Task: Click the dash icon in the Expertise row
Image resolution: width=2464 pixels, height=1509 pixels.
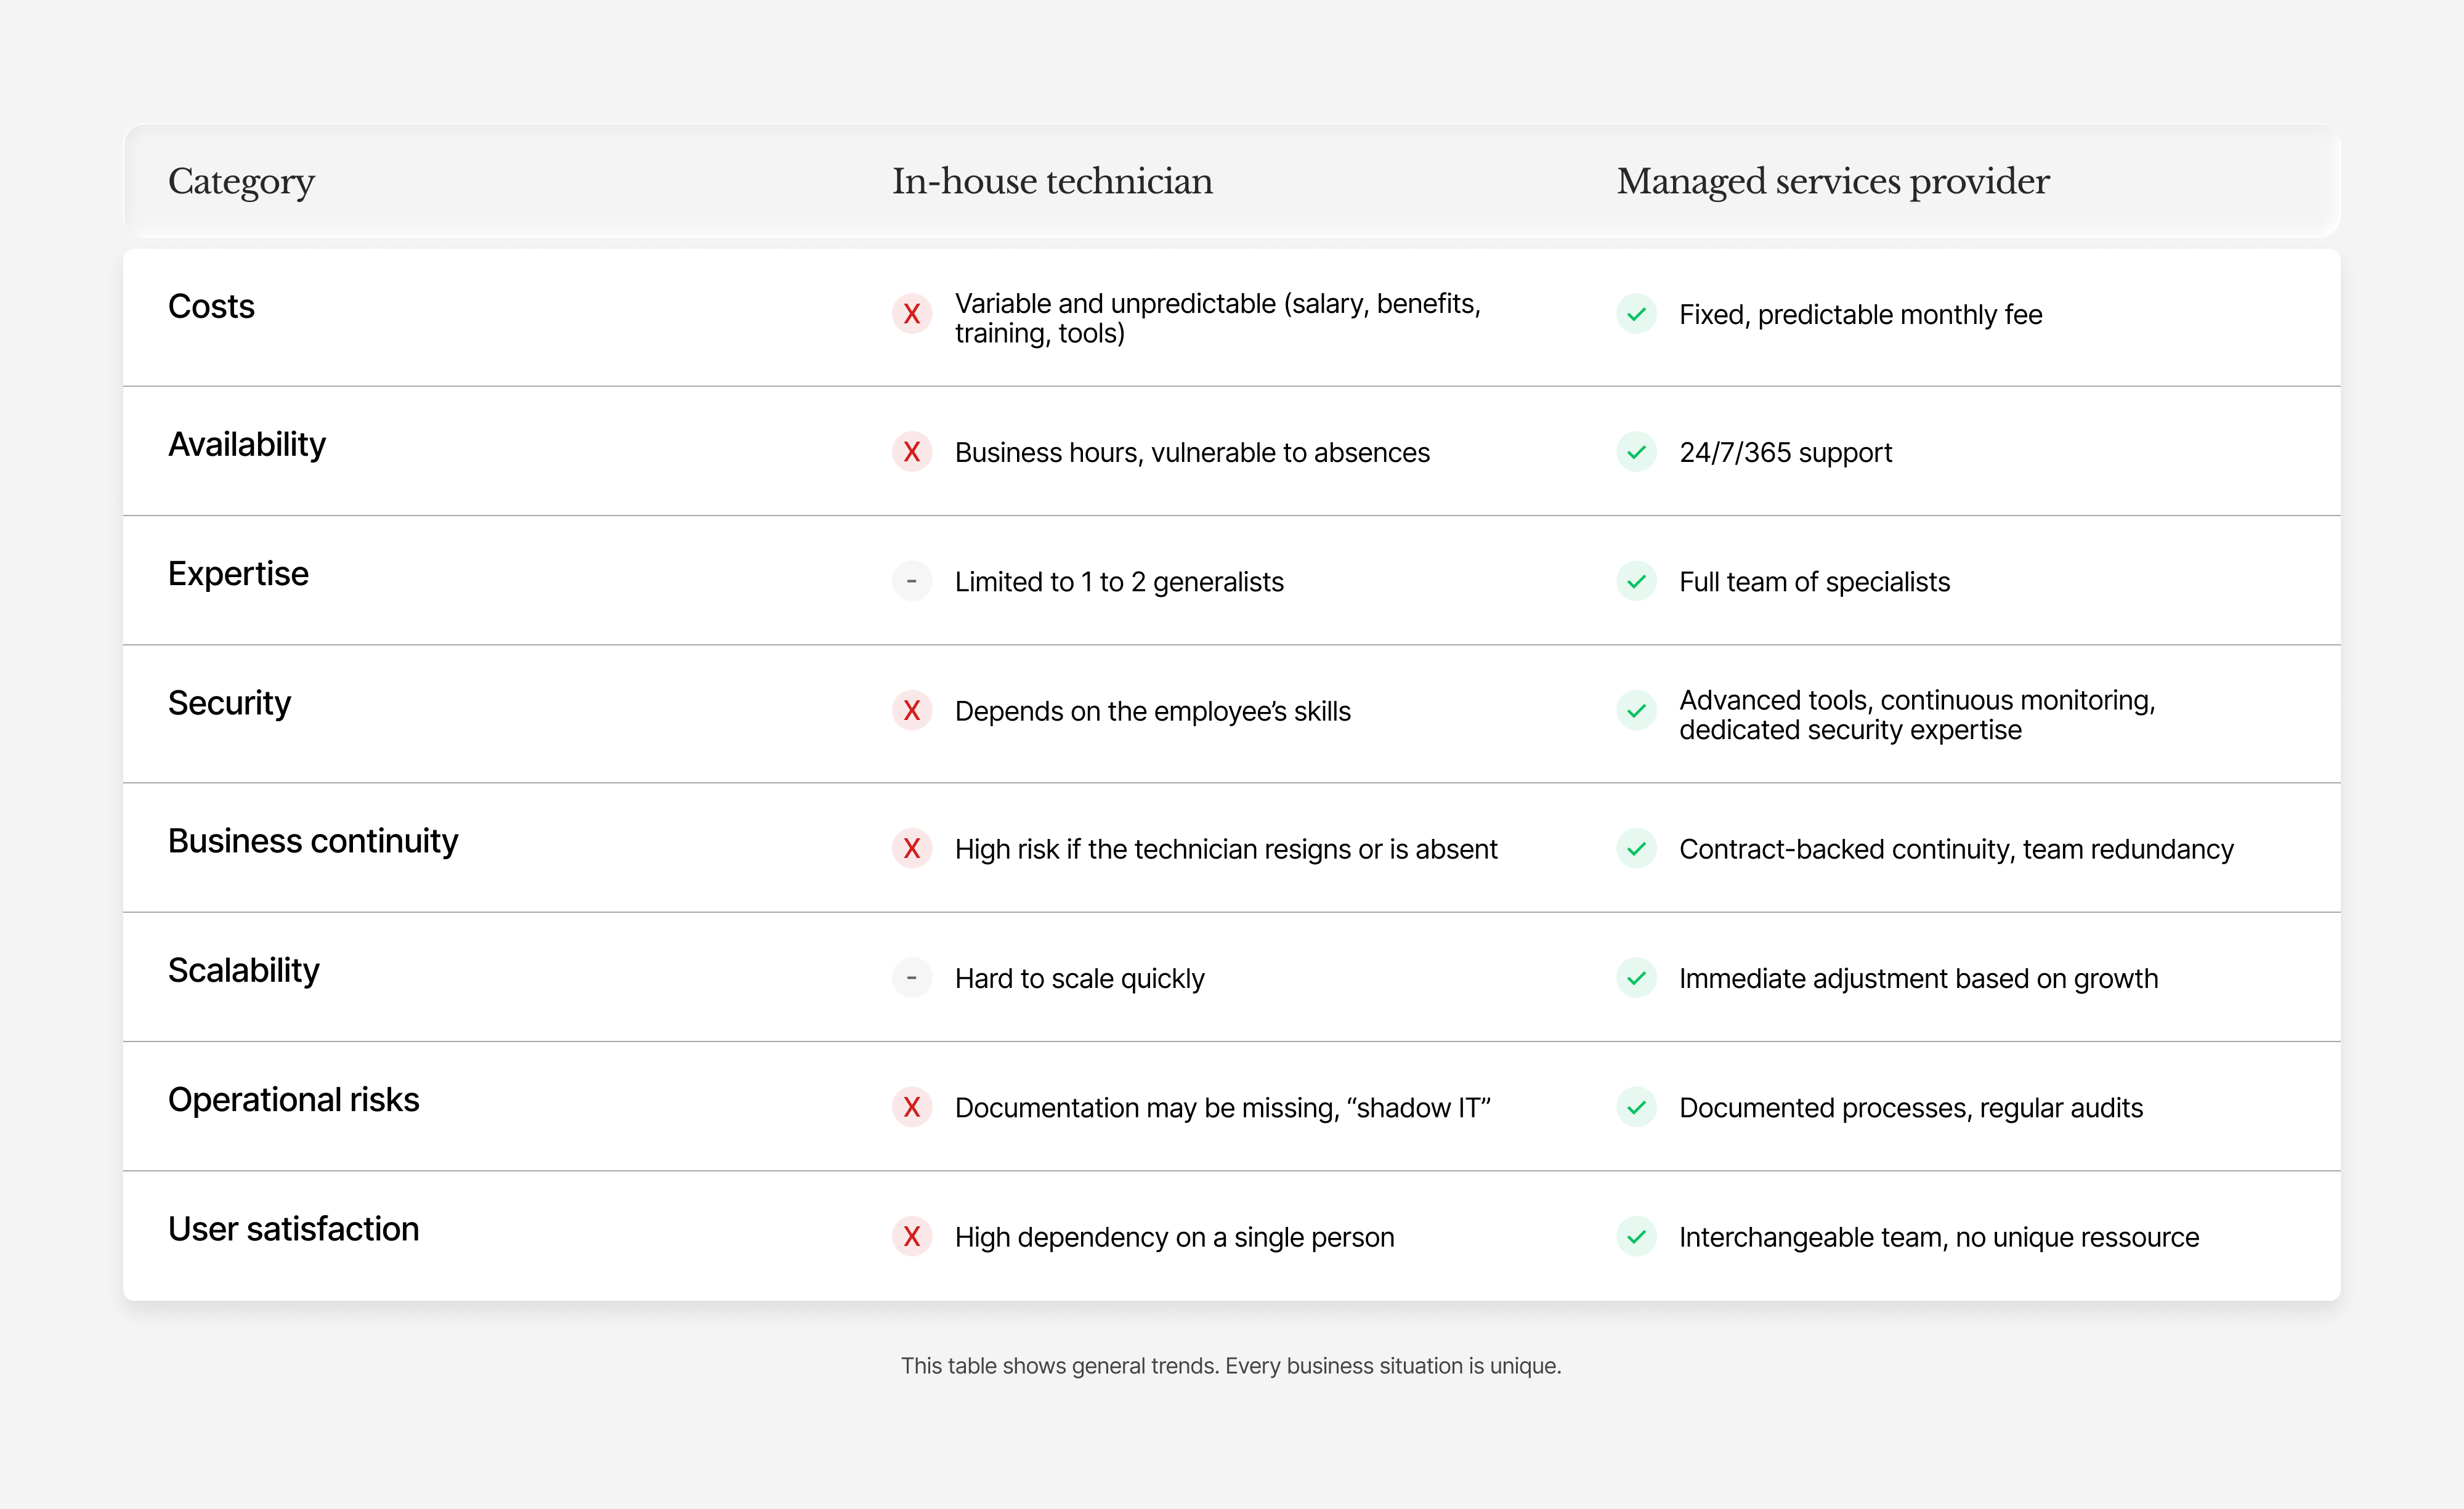Action: pyautogui.click(x=912, y=581)
